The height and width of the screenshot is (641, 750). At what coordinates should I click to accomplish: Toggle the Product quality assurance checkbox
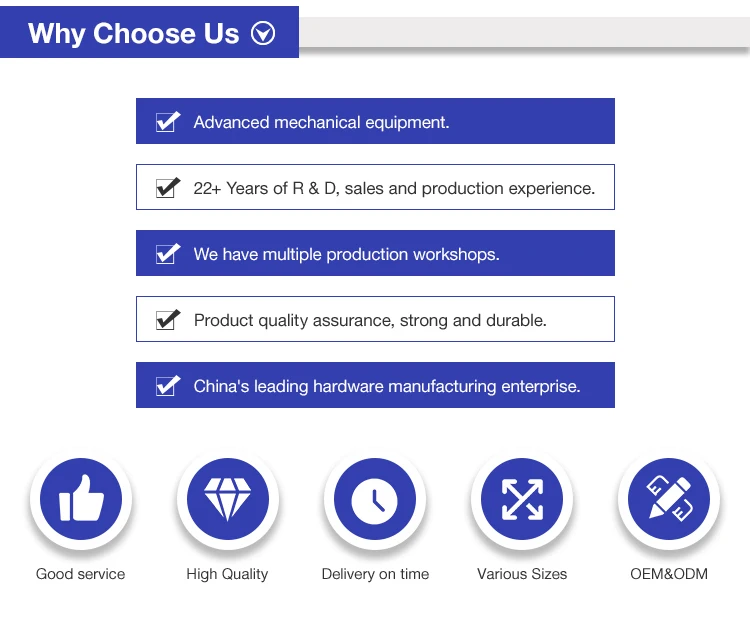tap(166, 320)
